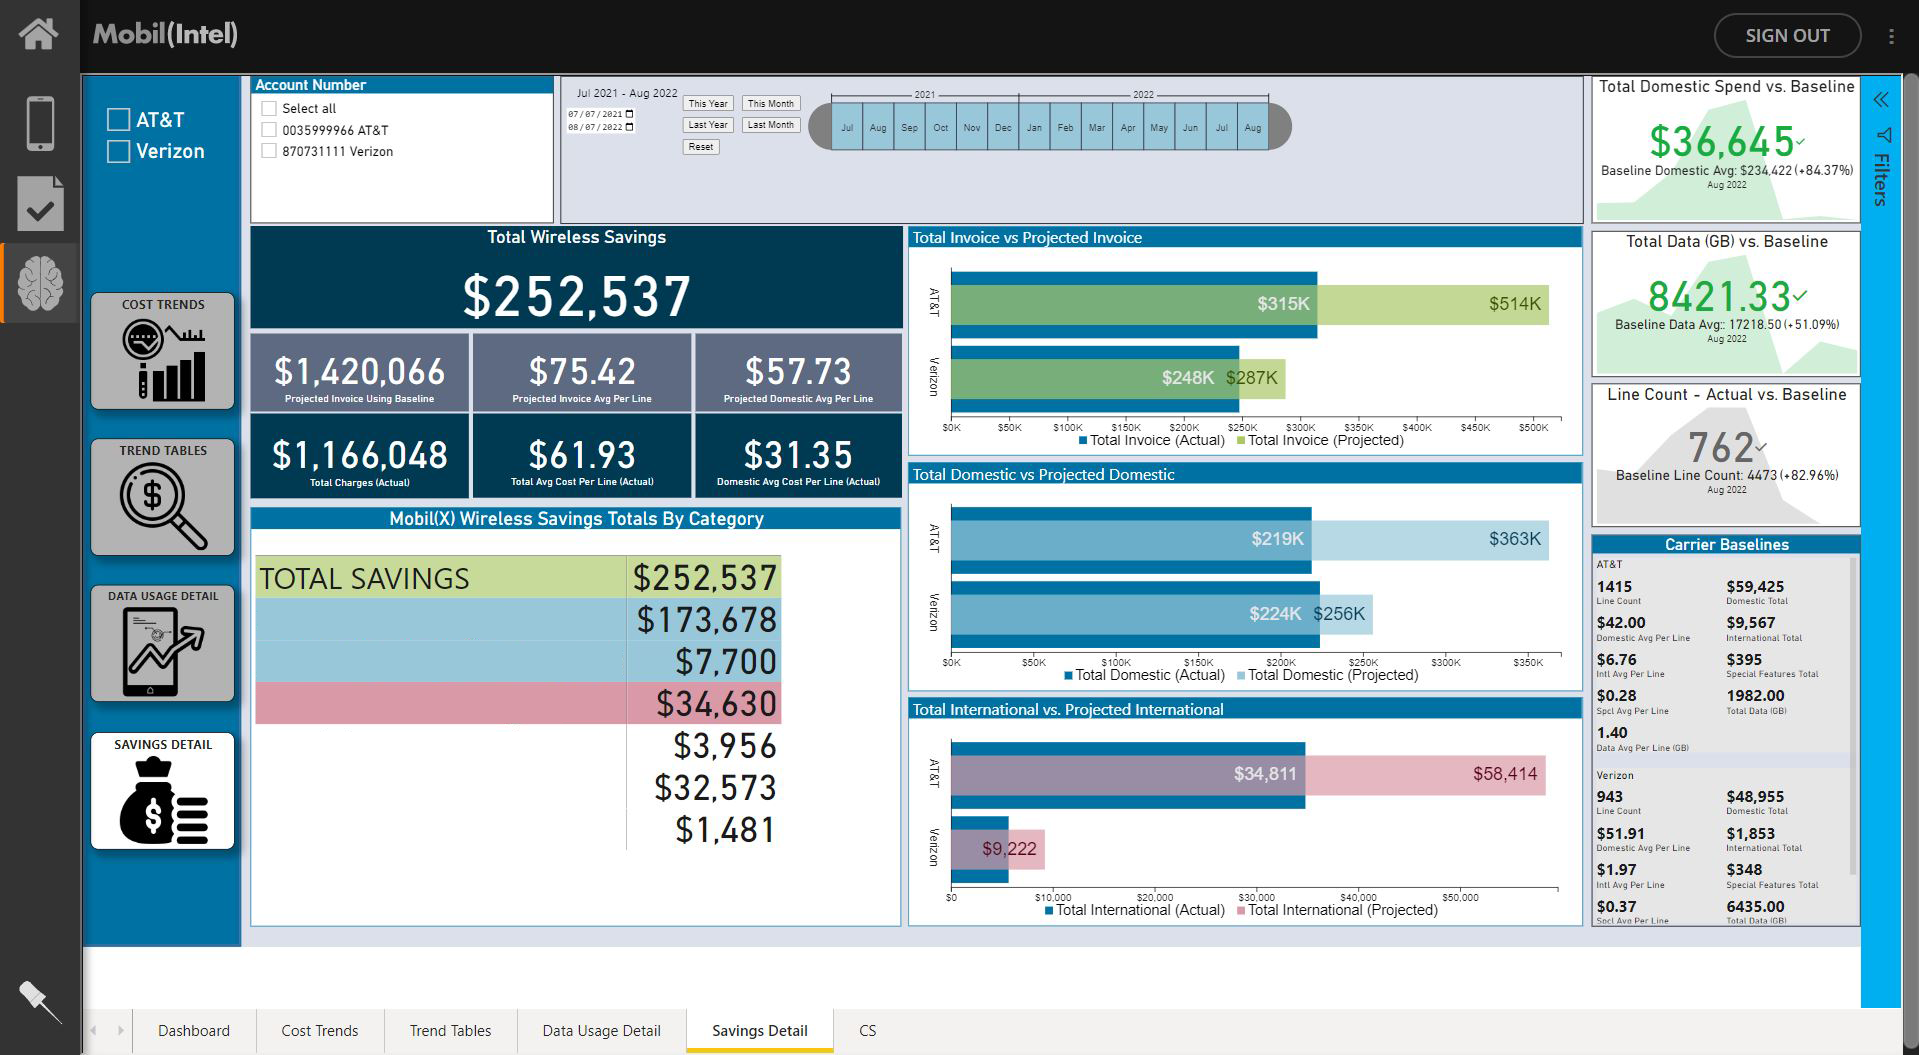
Task: Click the $34,630 savings category value
Action: (716, 704)
